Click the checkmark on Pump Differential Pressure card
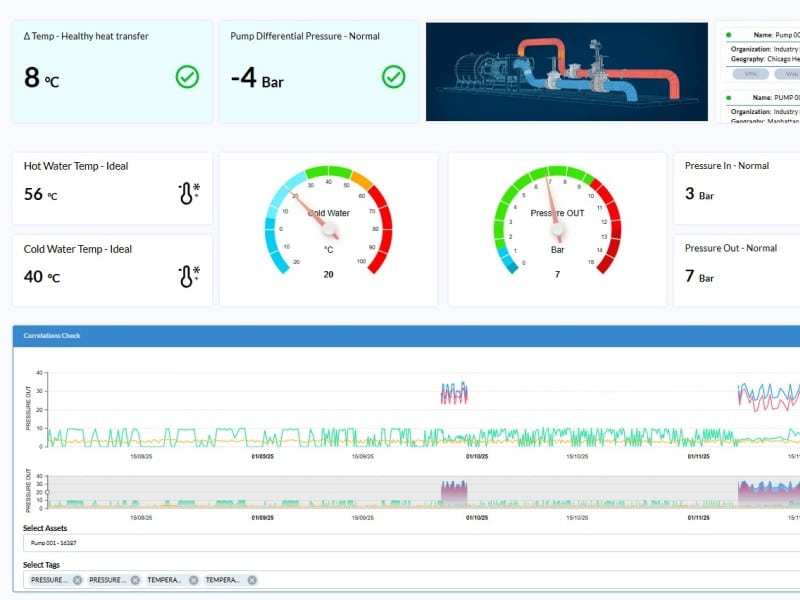This screenshot has height=600, width=800. click(x=394, y=76)
